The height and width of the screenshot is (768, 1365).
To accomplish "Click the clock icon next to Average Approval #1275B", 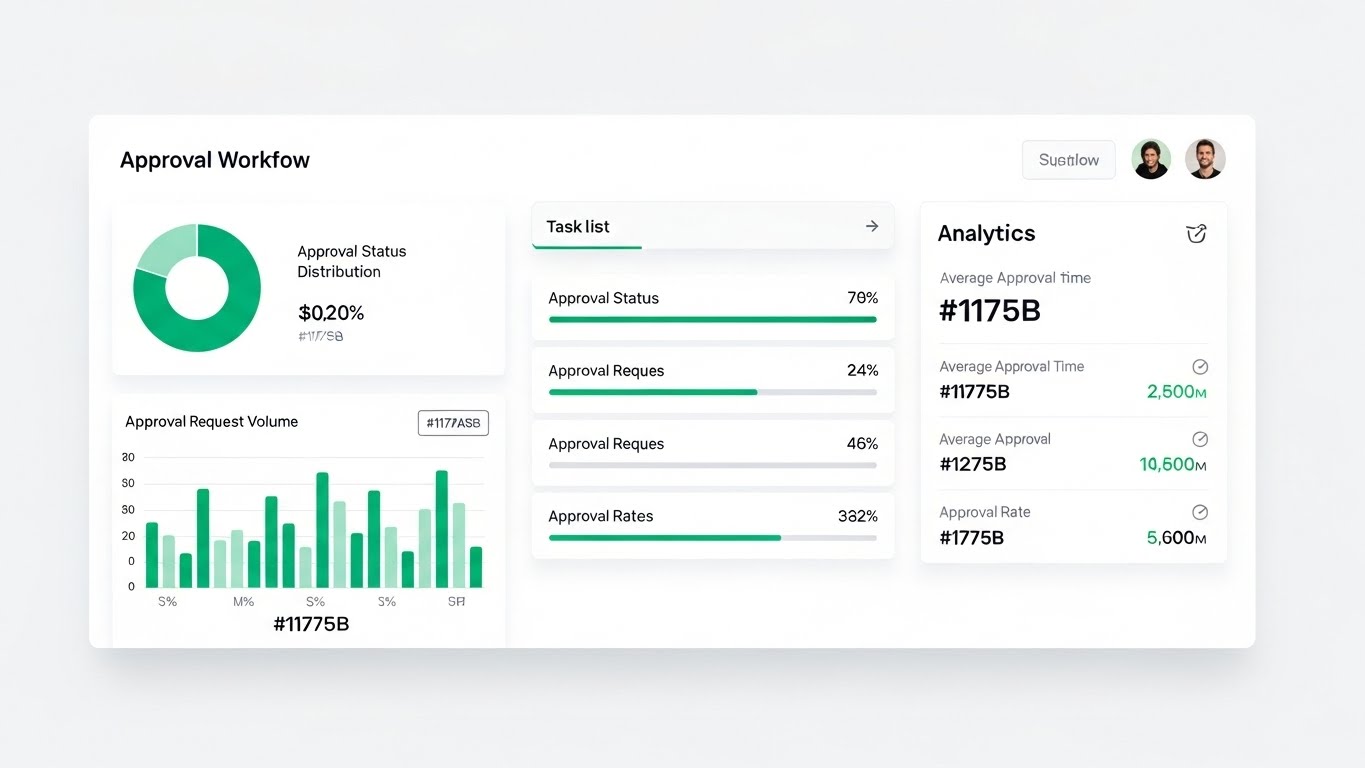I will [x=1200, y=439].
